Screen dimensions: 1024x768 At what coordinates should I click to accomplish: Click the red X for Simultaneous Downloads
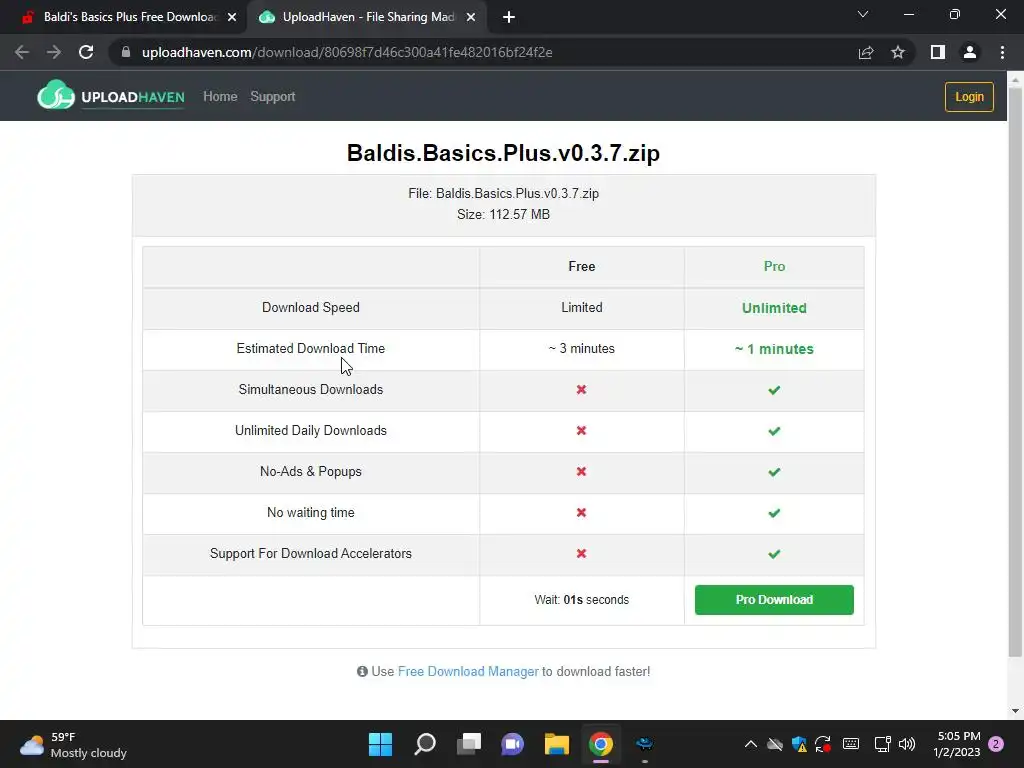pos(581,389)
